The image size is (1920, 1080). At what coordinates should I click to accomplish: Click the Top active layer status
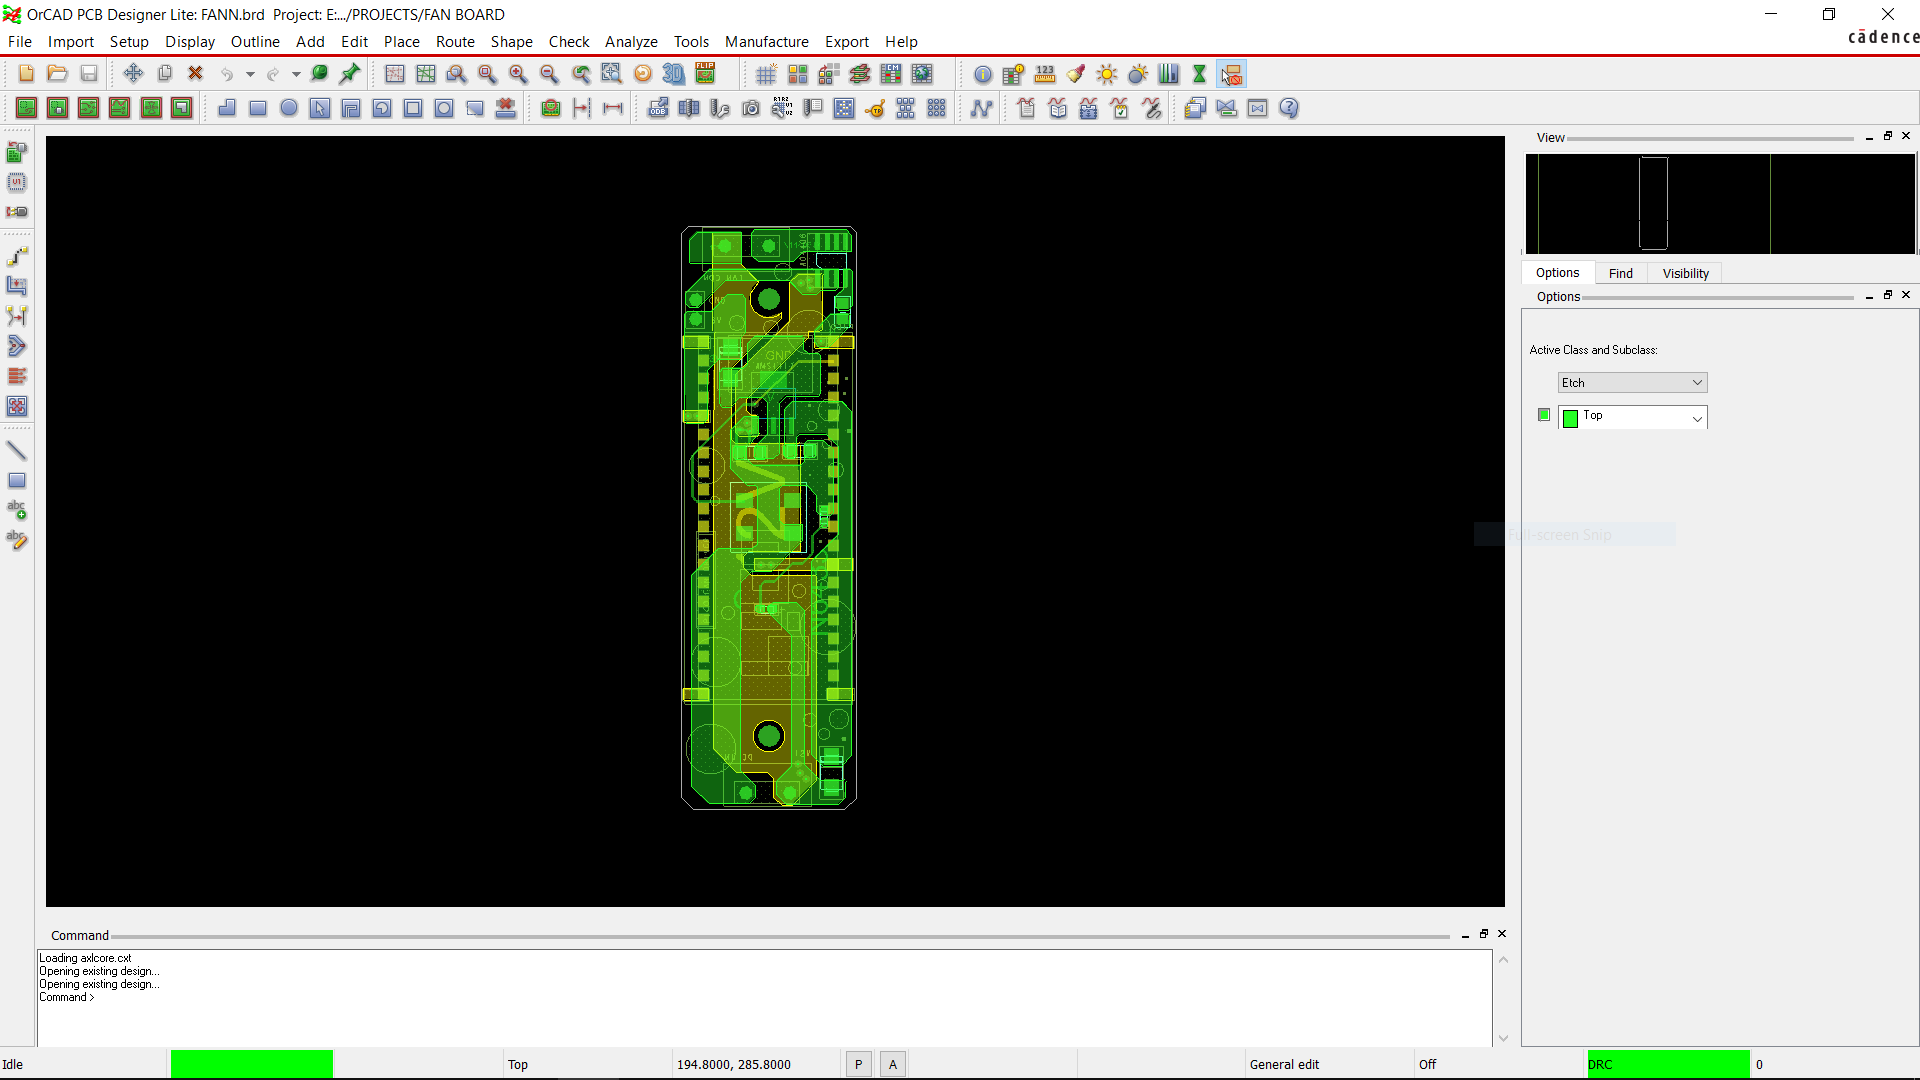[x=517, y=1064]
